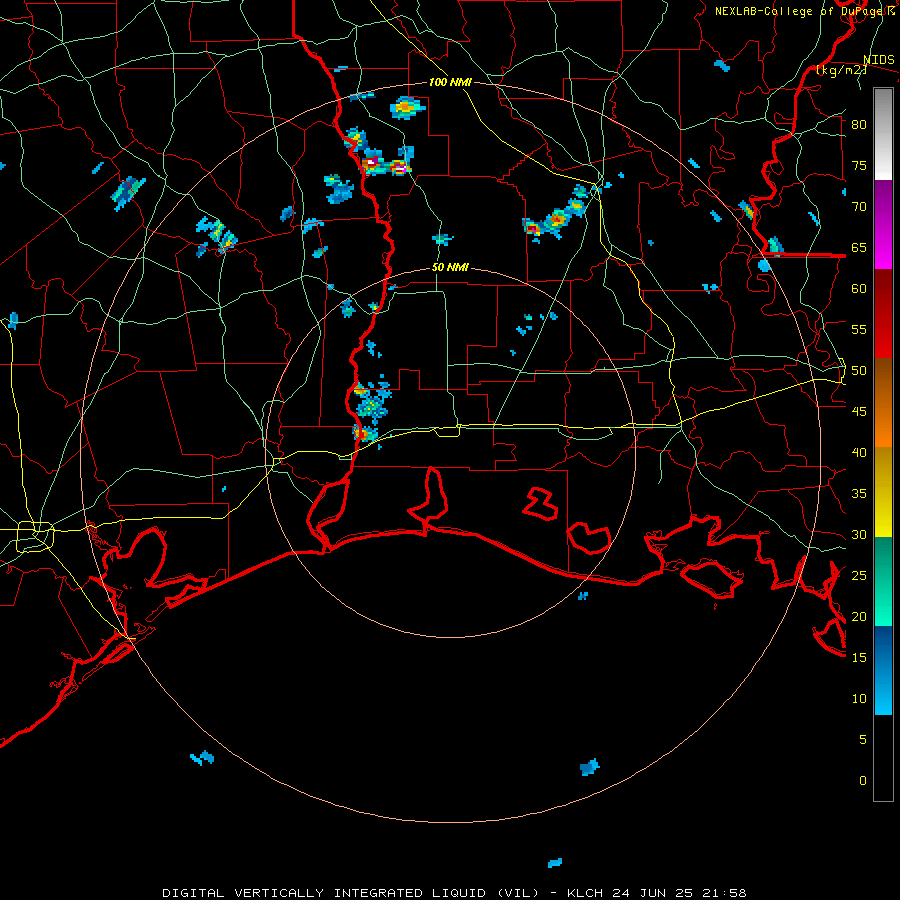Click the 25 value on the color scale

(859, 576)
